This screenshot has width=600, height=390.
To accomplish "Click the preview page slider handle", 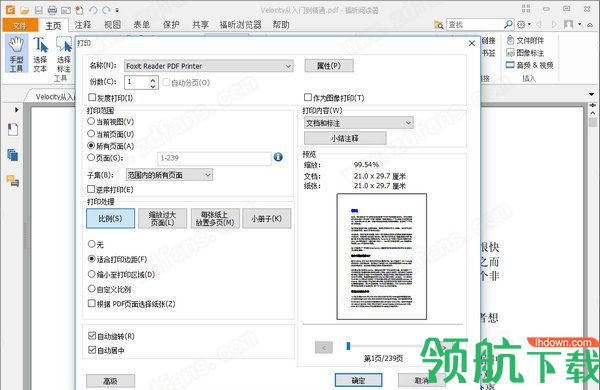I will (348, 346).
